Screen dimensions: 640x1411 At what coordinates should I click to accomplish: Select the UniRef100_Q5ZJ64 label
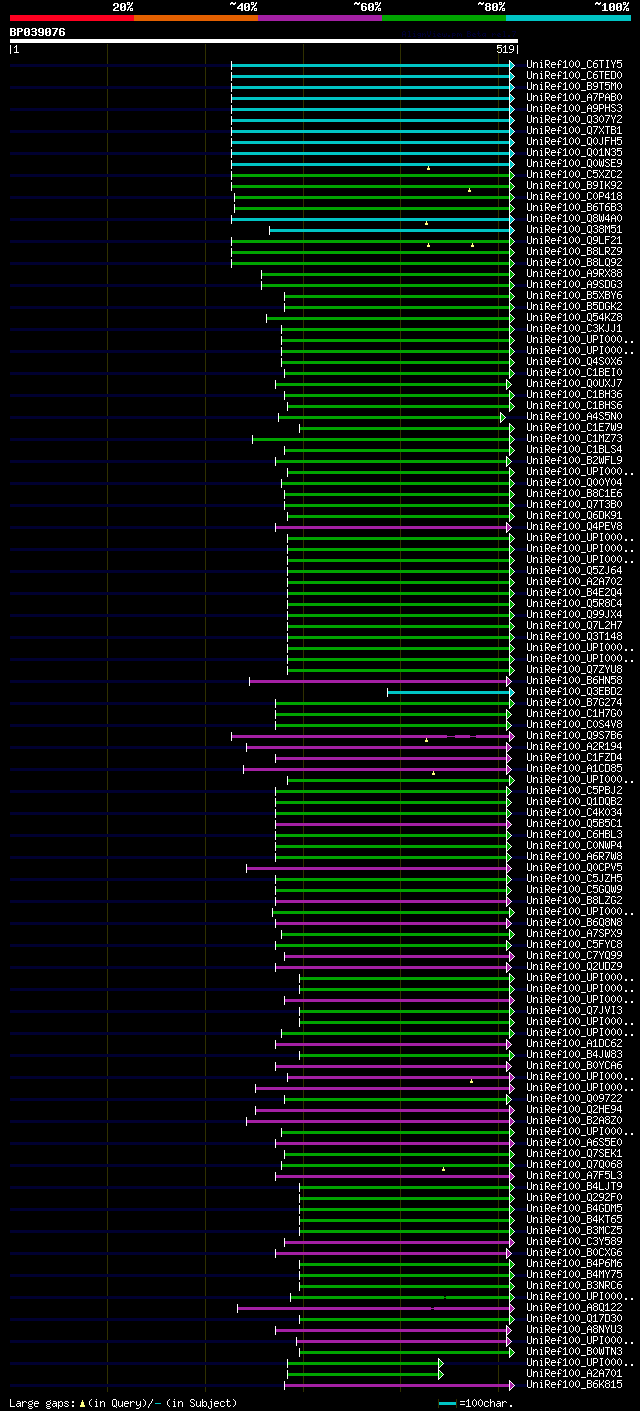point(575,570)
